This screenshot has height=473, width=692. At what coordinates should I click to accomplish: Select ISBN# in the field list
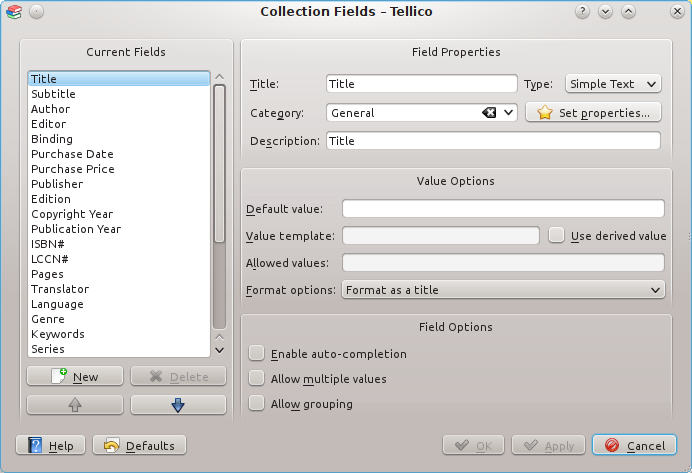[119, 244]
